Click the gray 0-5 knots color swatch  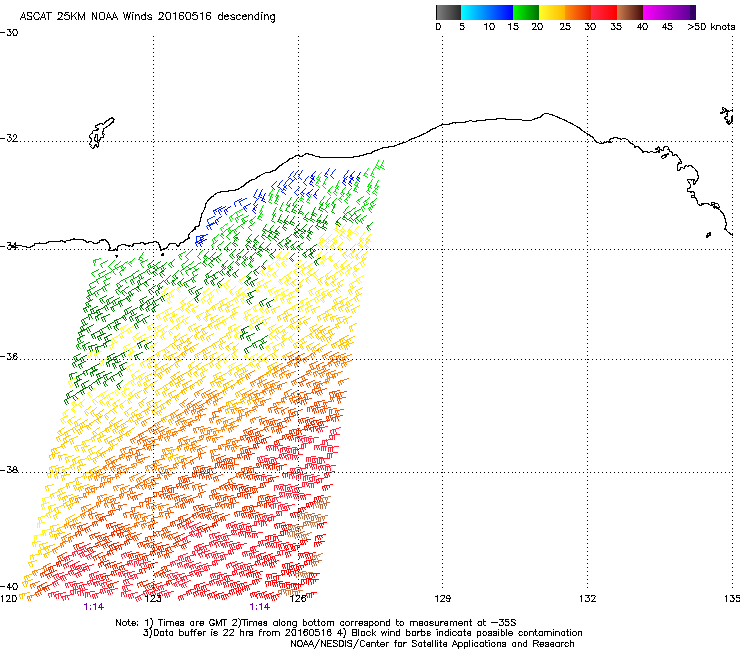click(448, 12)
